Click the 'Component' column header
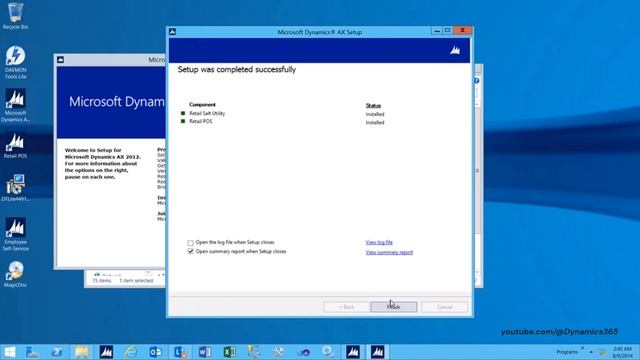This screenshot has width=640, height=360. [202, 105]
